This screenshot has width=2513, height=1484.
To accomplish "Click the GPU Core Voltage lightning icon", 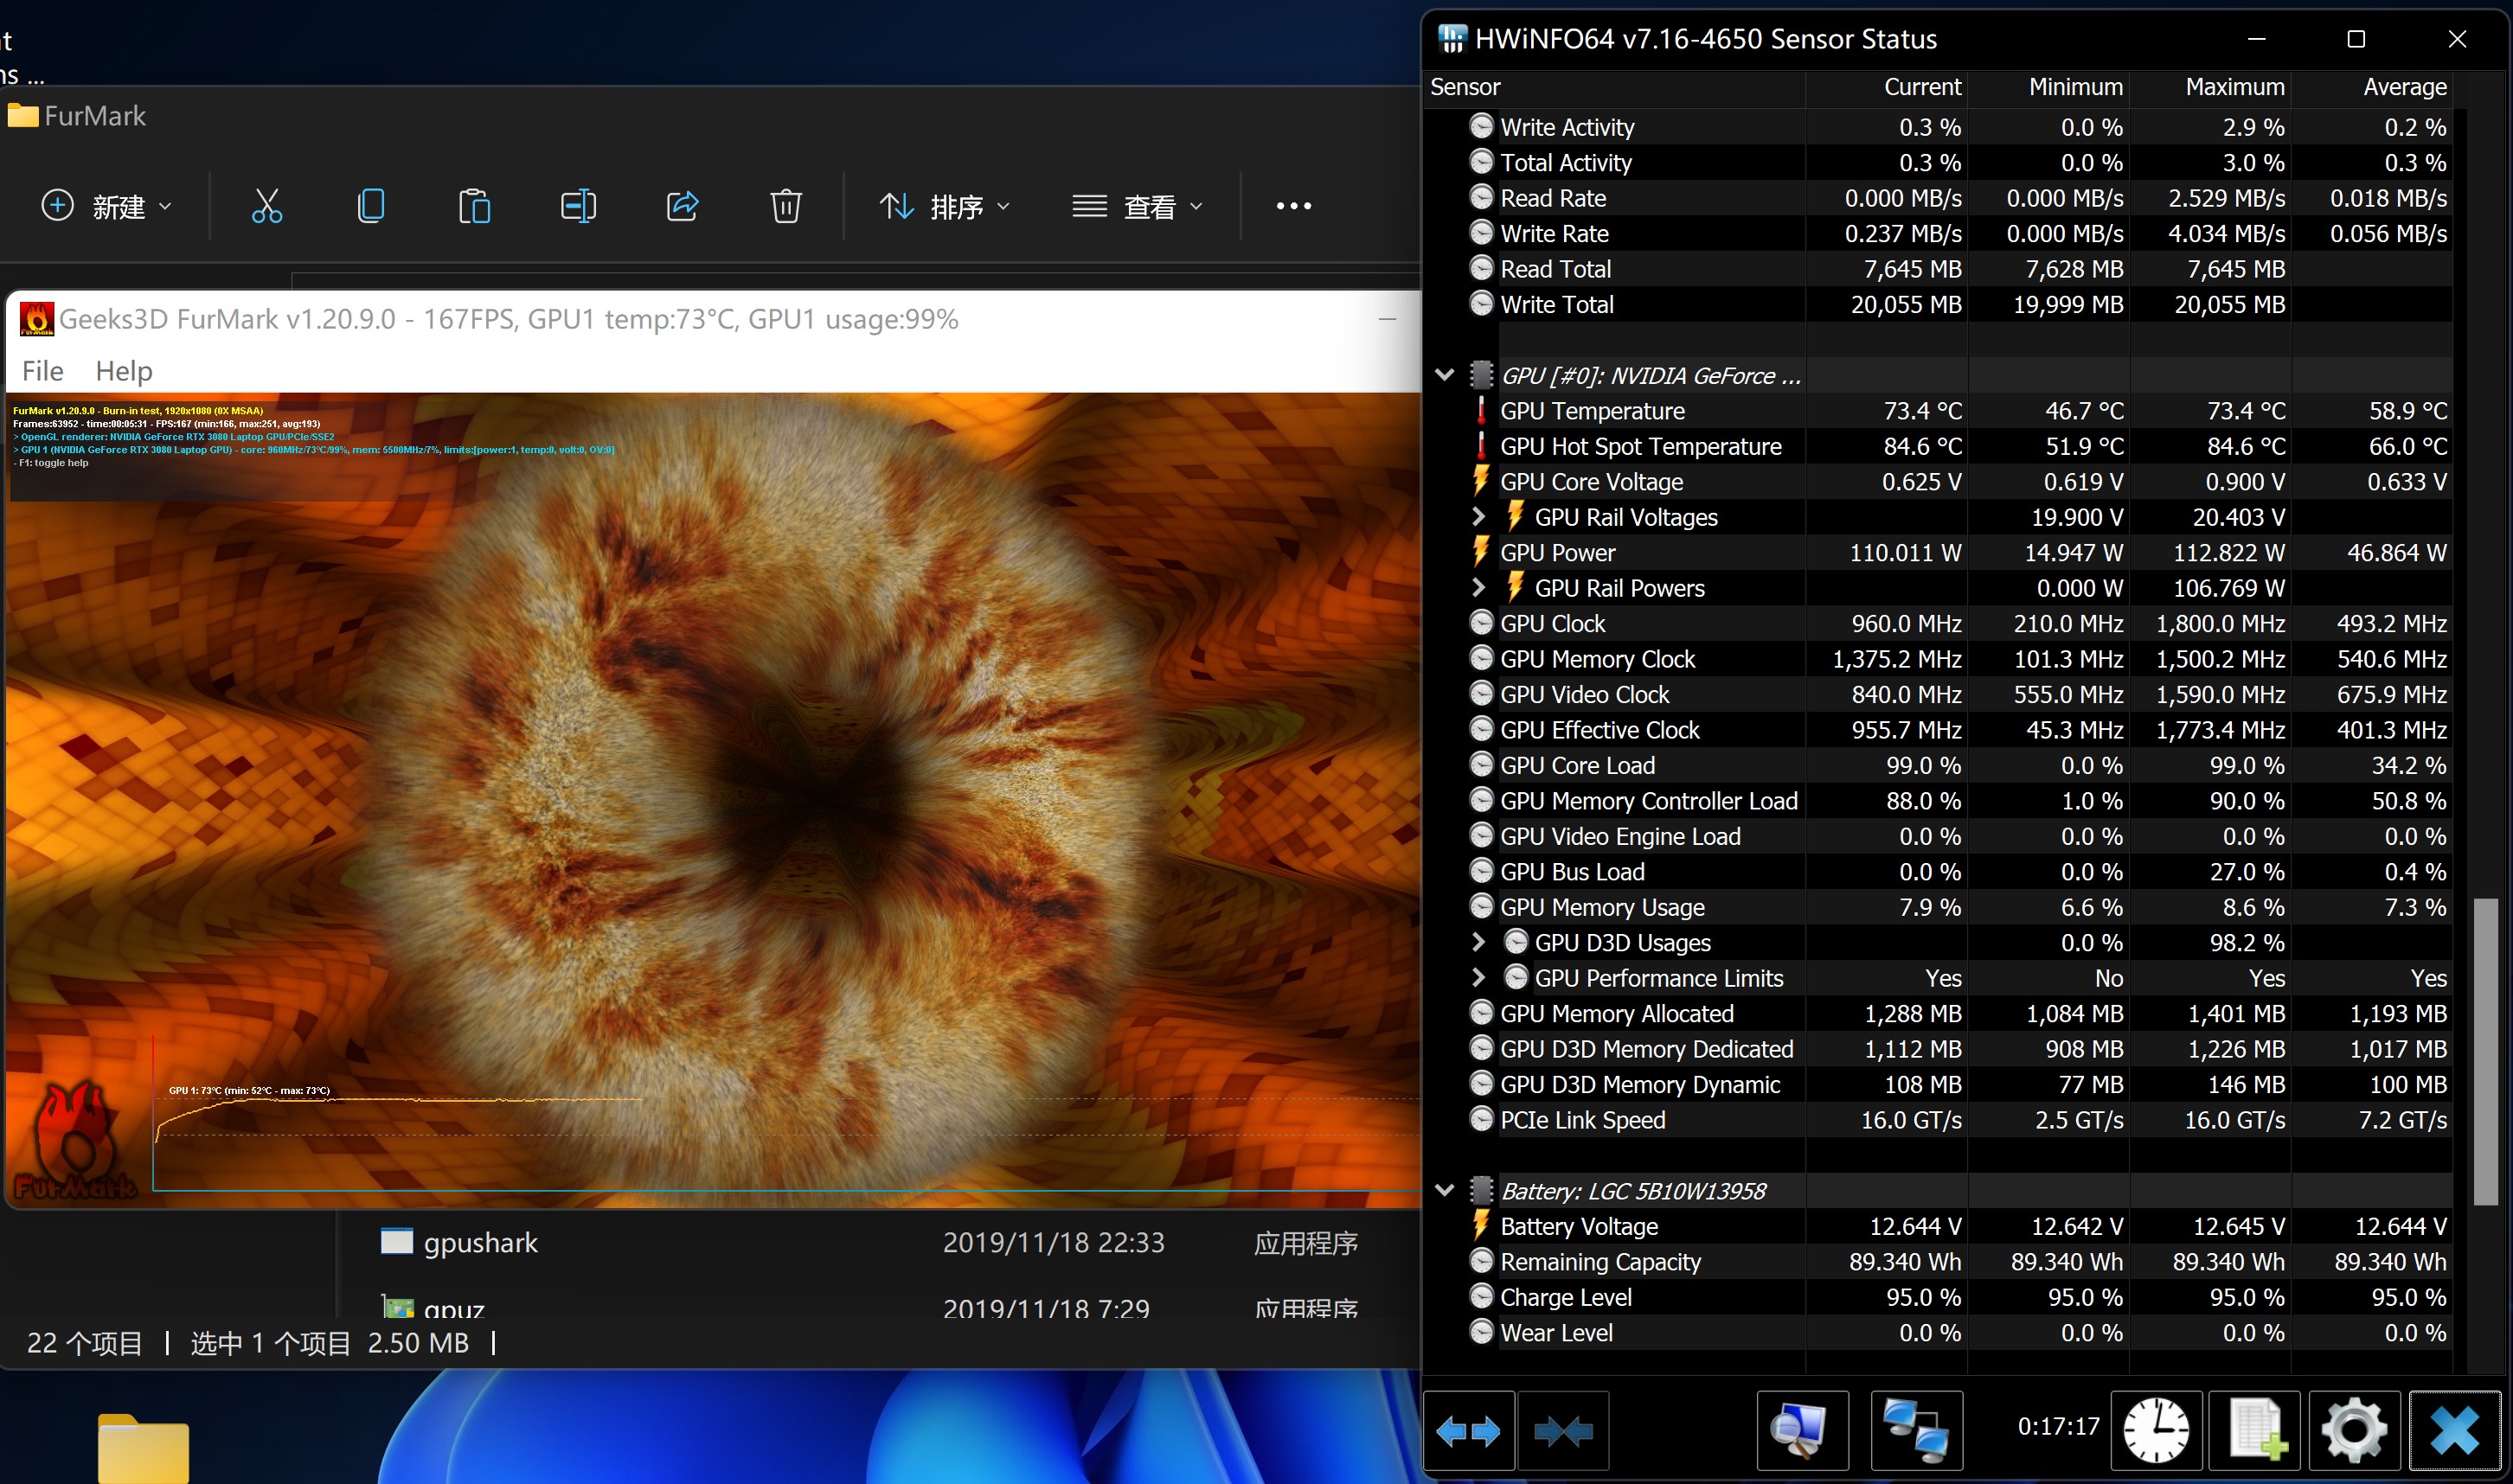I will [1481, 481].
